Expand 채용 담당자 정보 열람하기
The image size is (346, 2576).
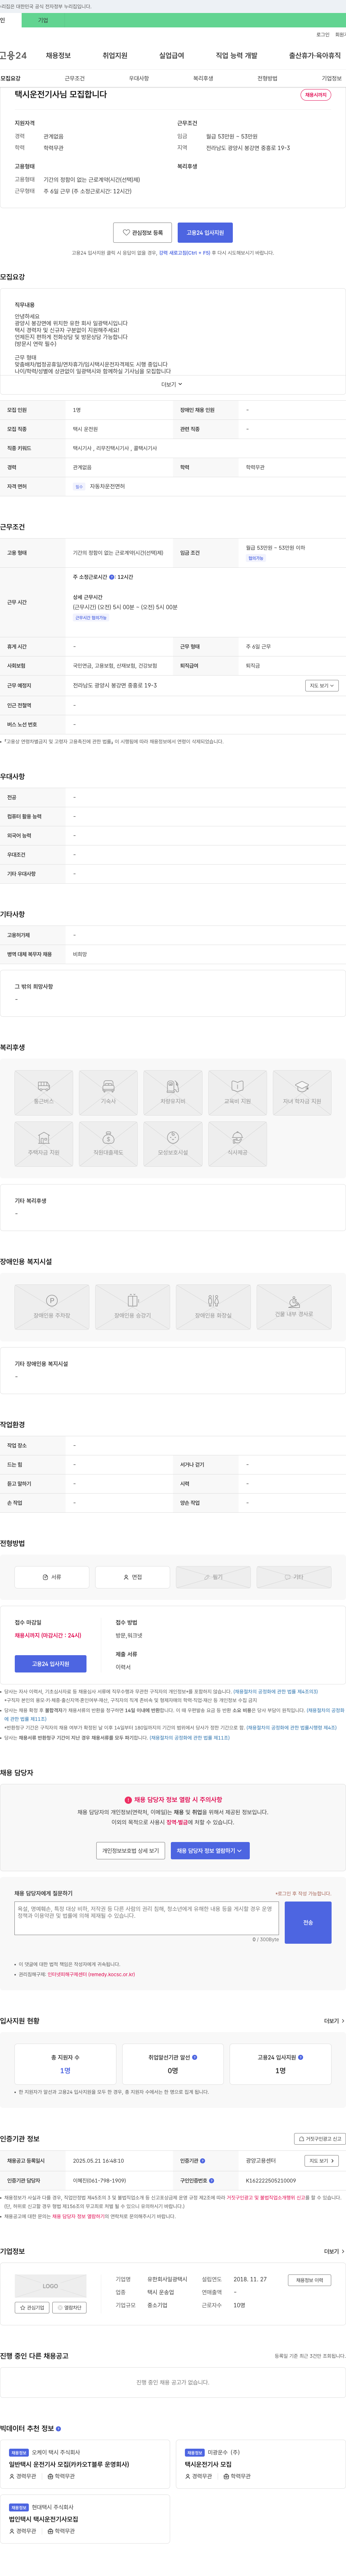(x=210, y=1851)
